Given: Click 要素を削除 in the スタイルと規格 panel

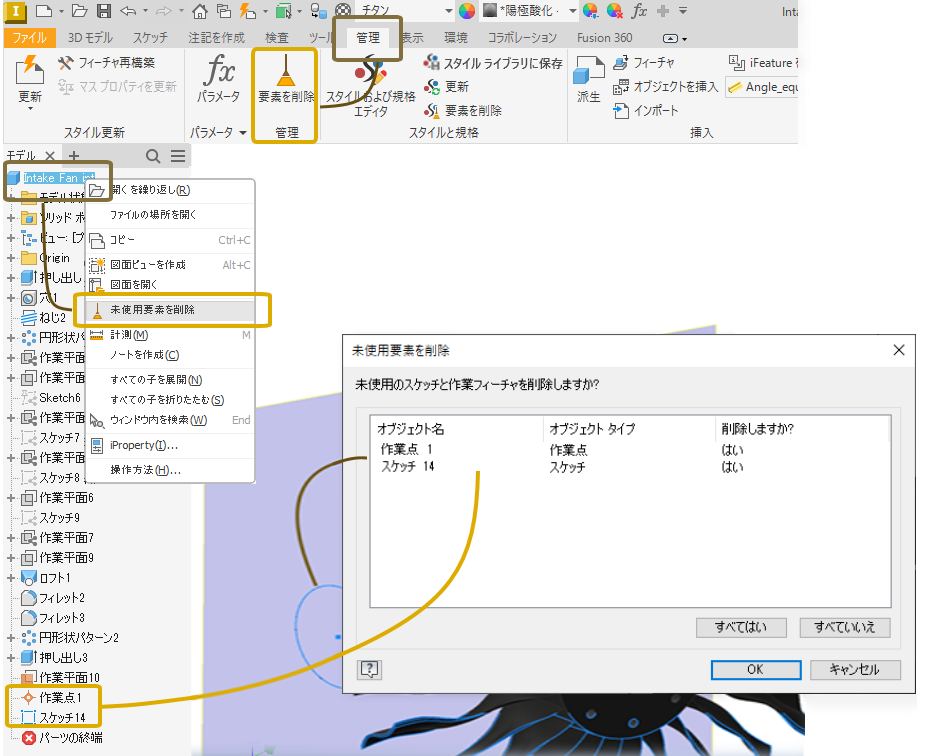Looking at the screenshot, I should click(x=463, y=110).
